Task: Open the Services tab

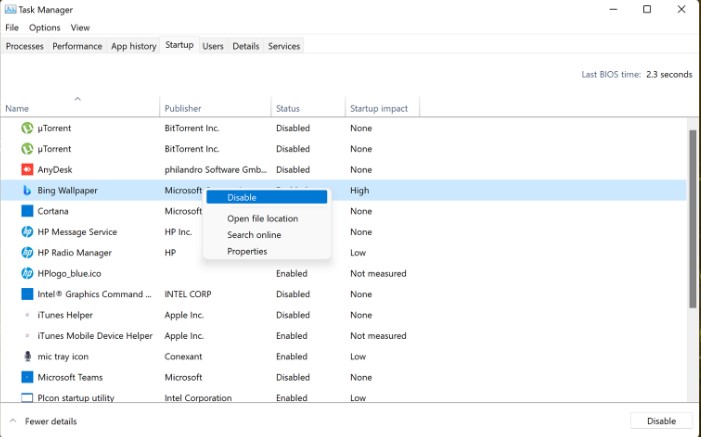Action: (x=284, y=46)
